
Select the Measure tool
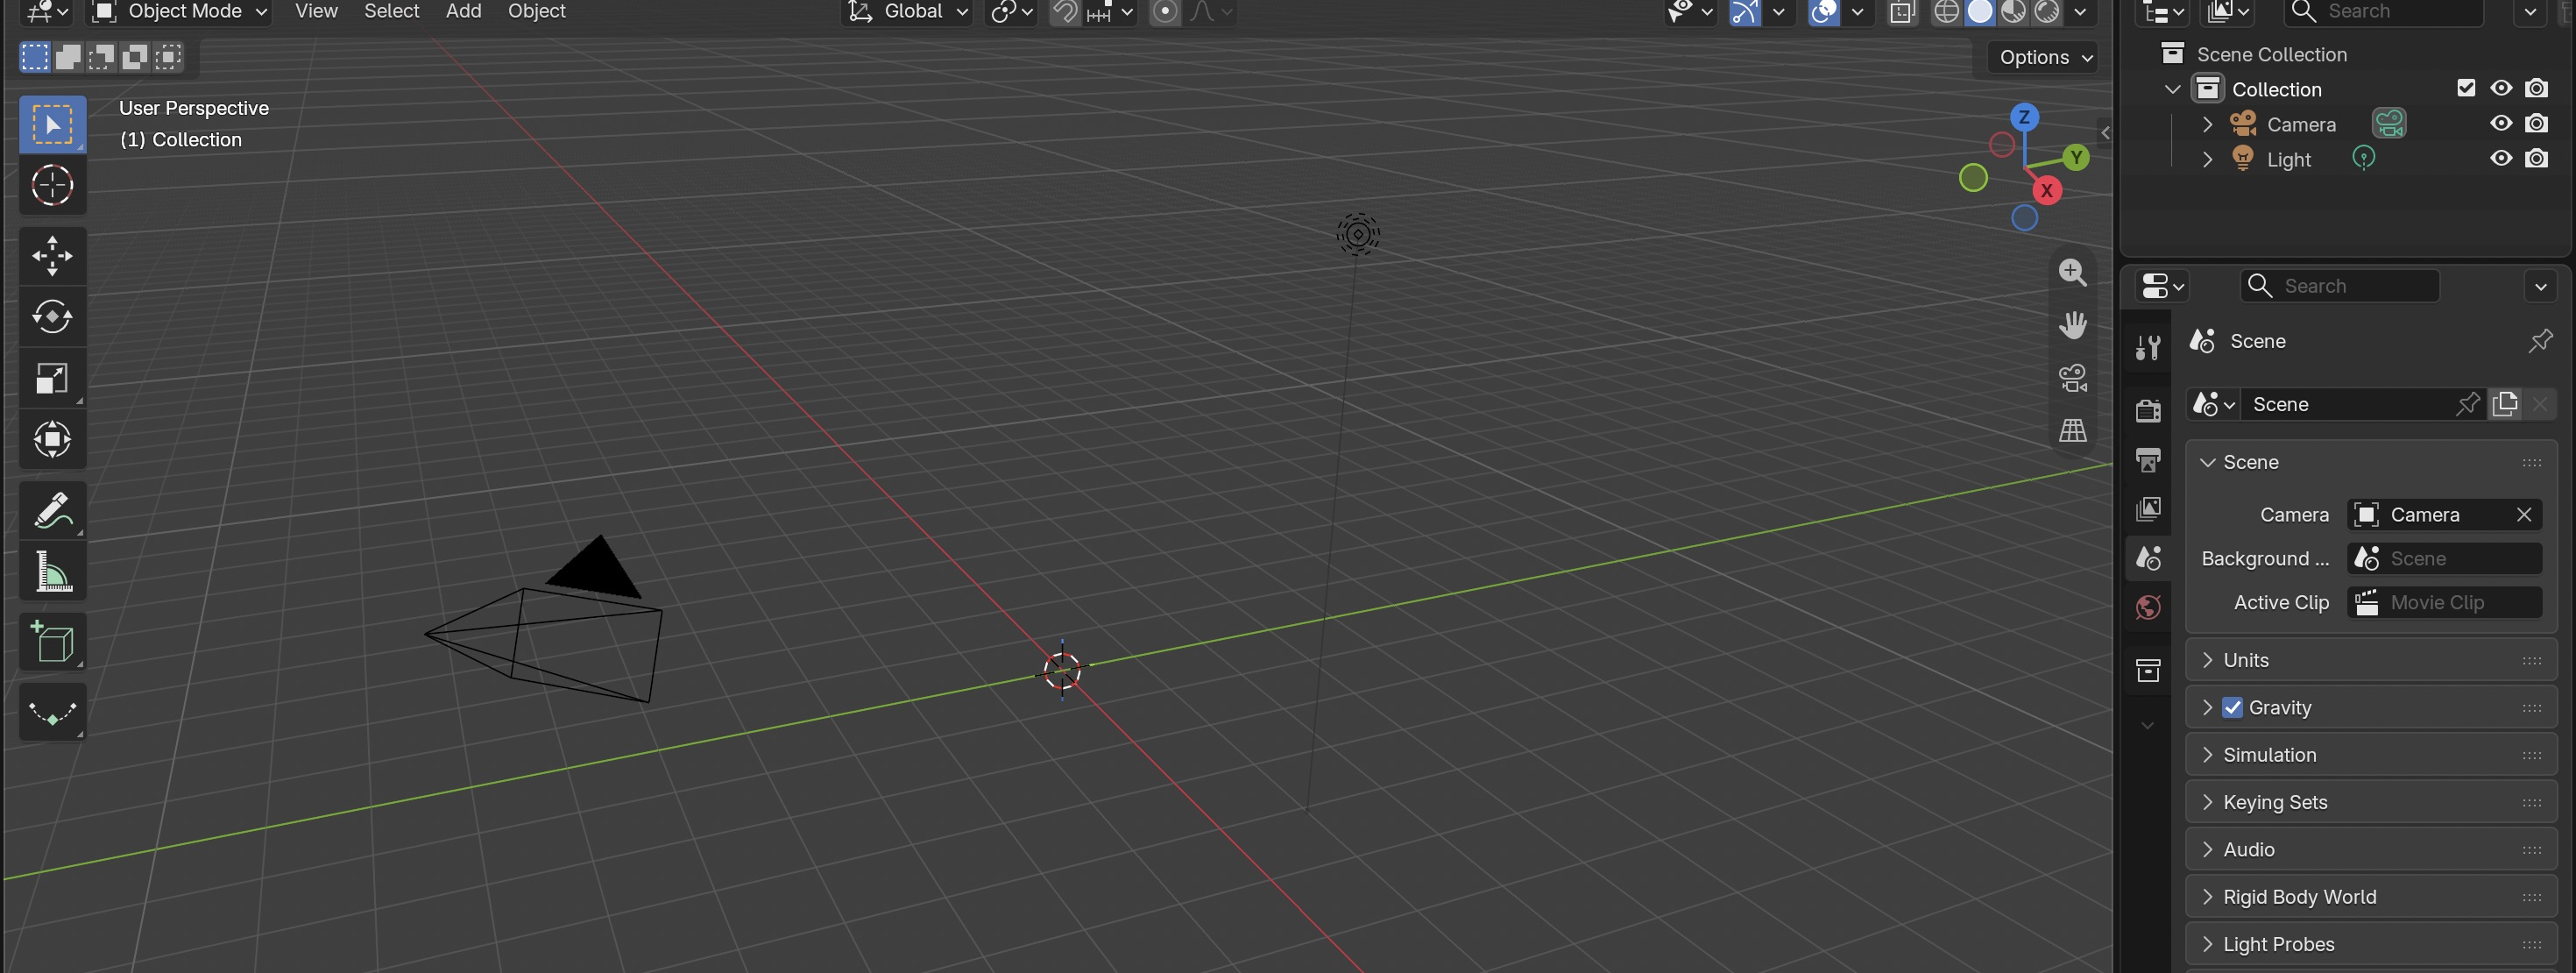click(52, 571)
